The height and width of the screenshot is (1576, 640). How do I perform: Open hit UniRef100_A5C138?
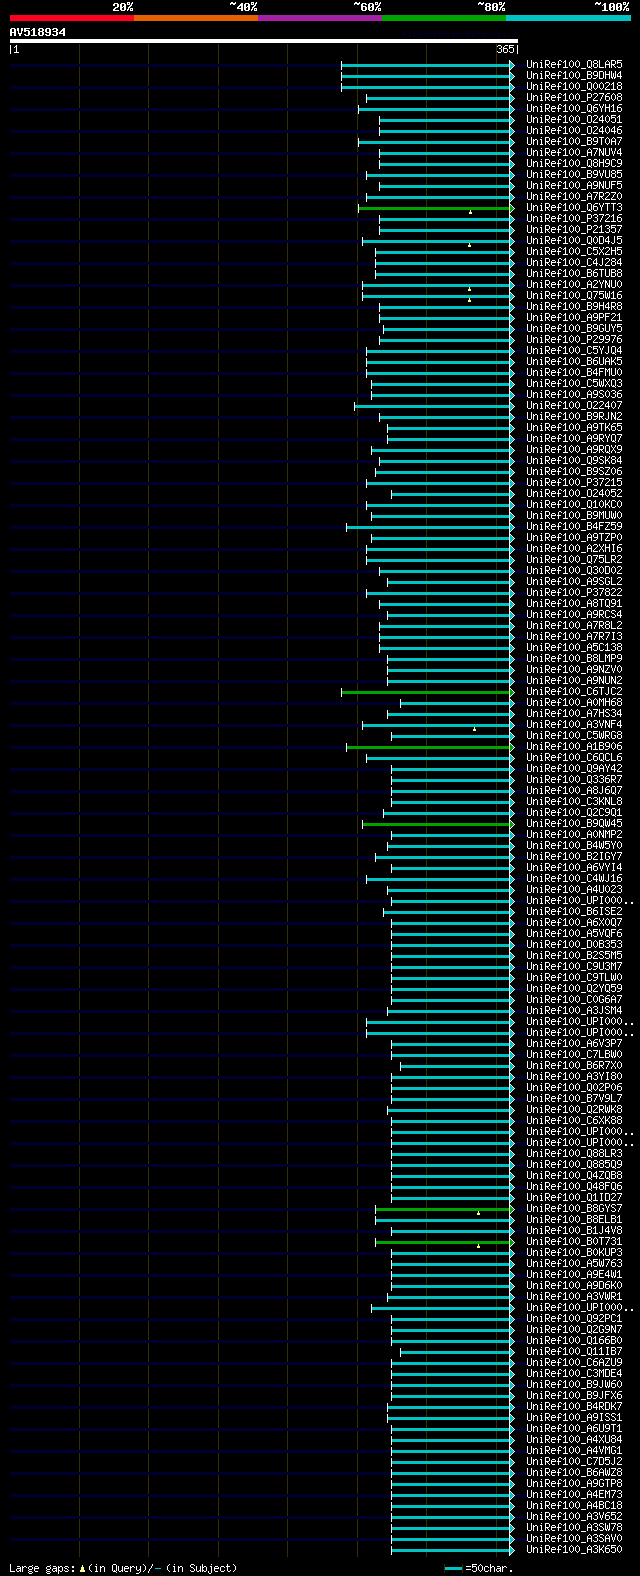tap(574, 647)
